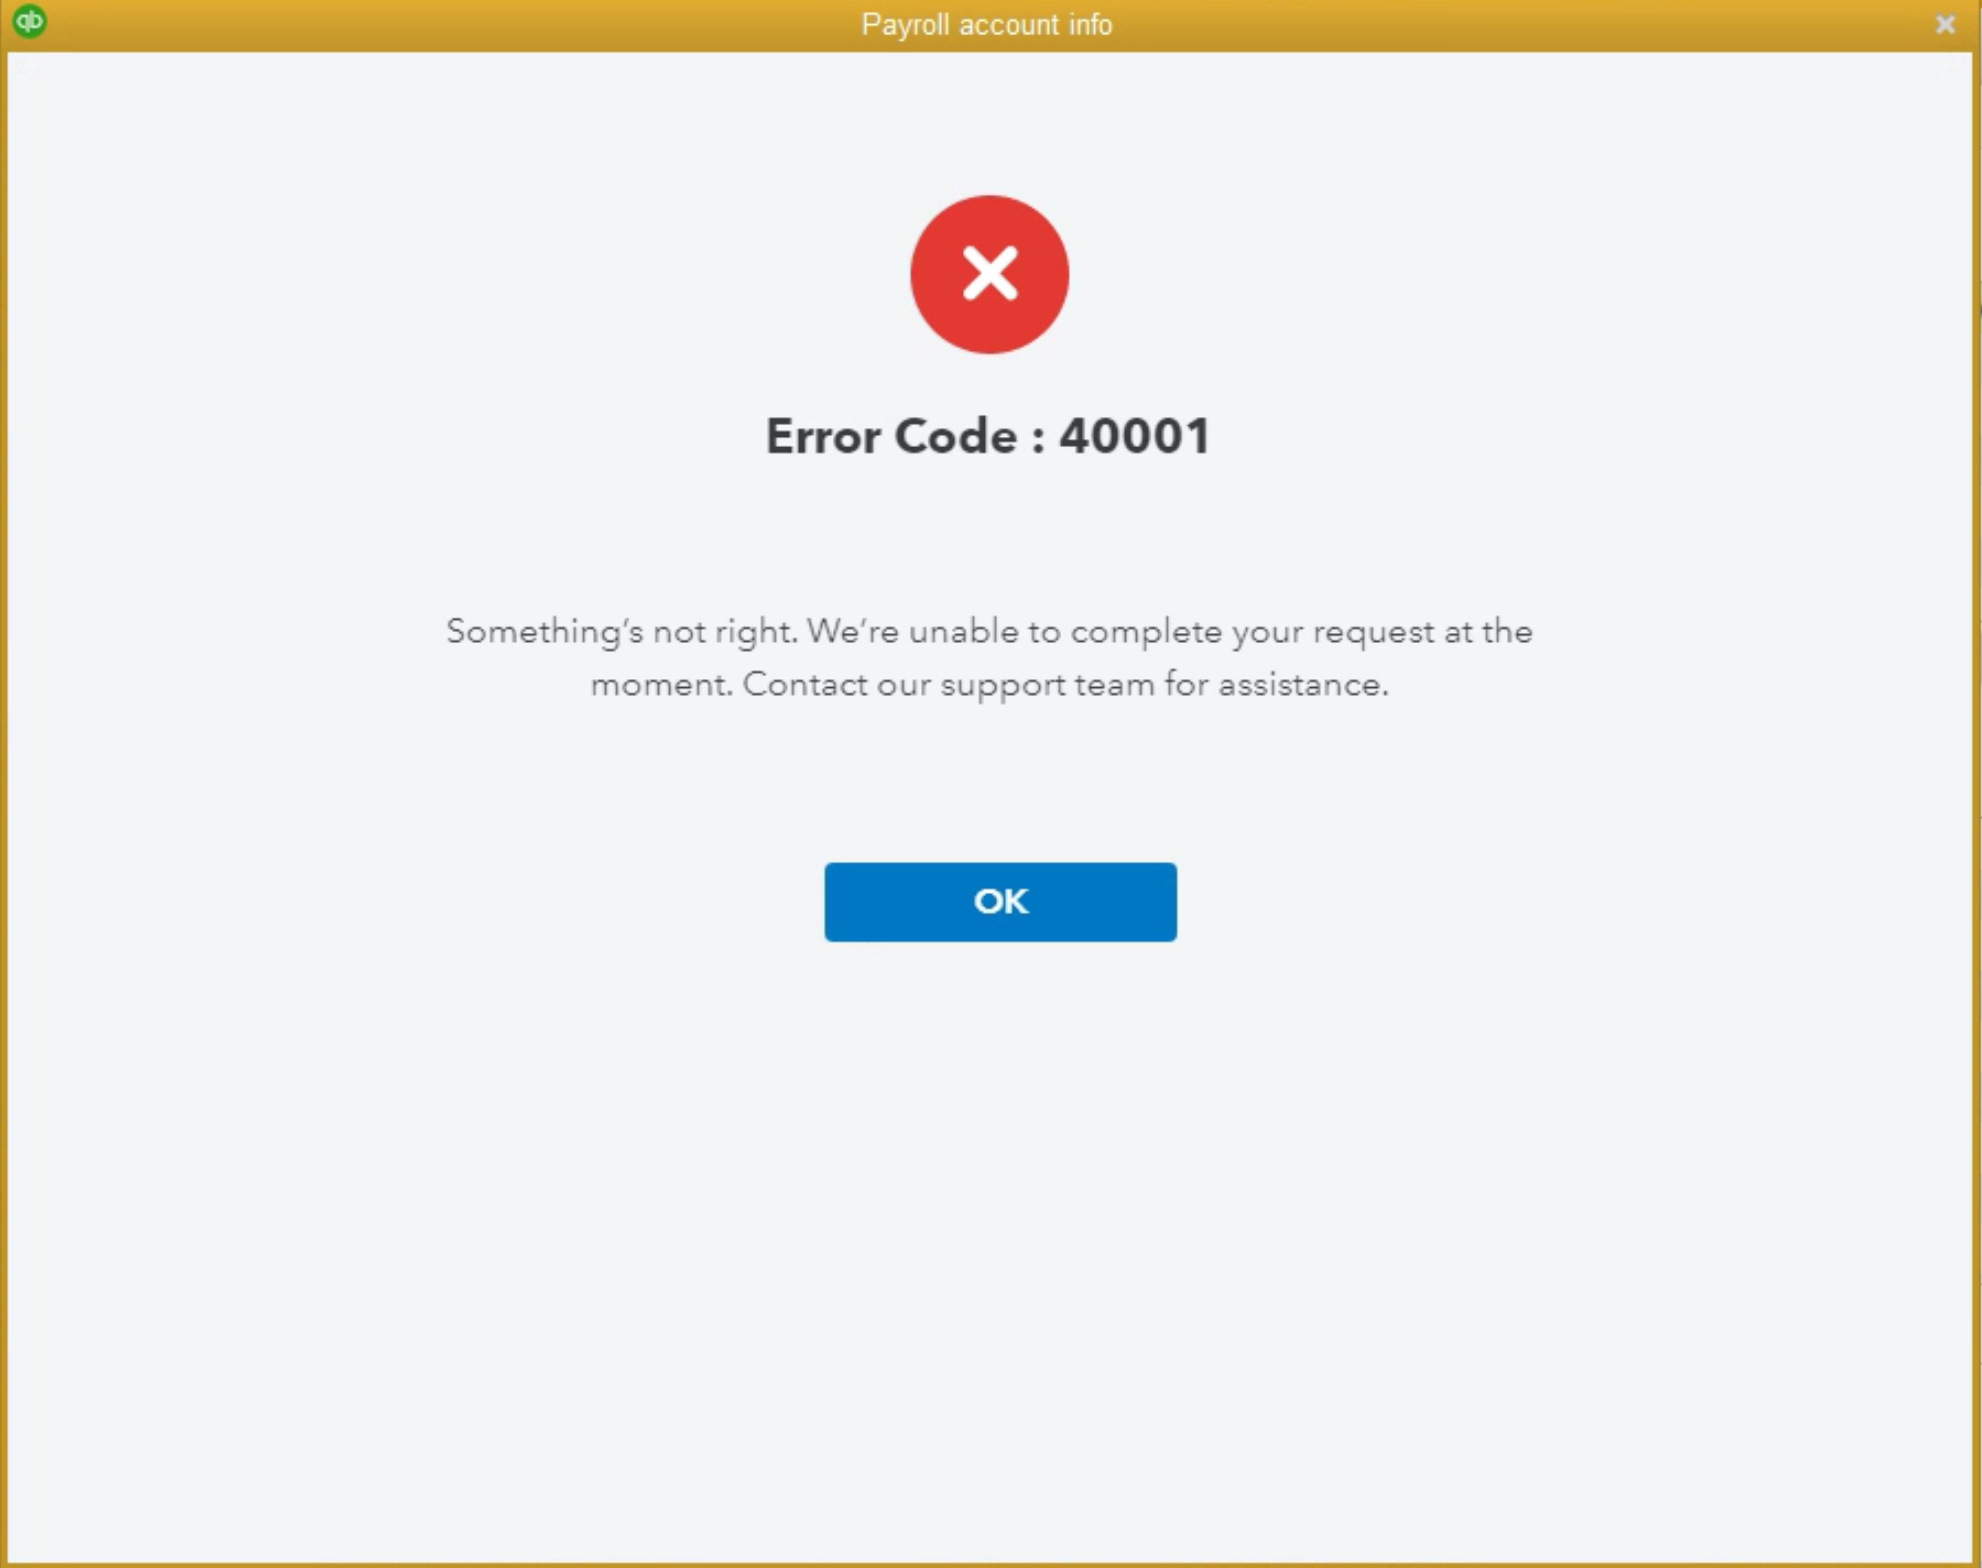1982x1568 pixels.
Task: Click the error number 40001
Action: point(1135,436)
